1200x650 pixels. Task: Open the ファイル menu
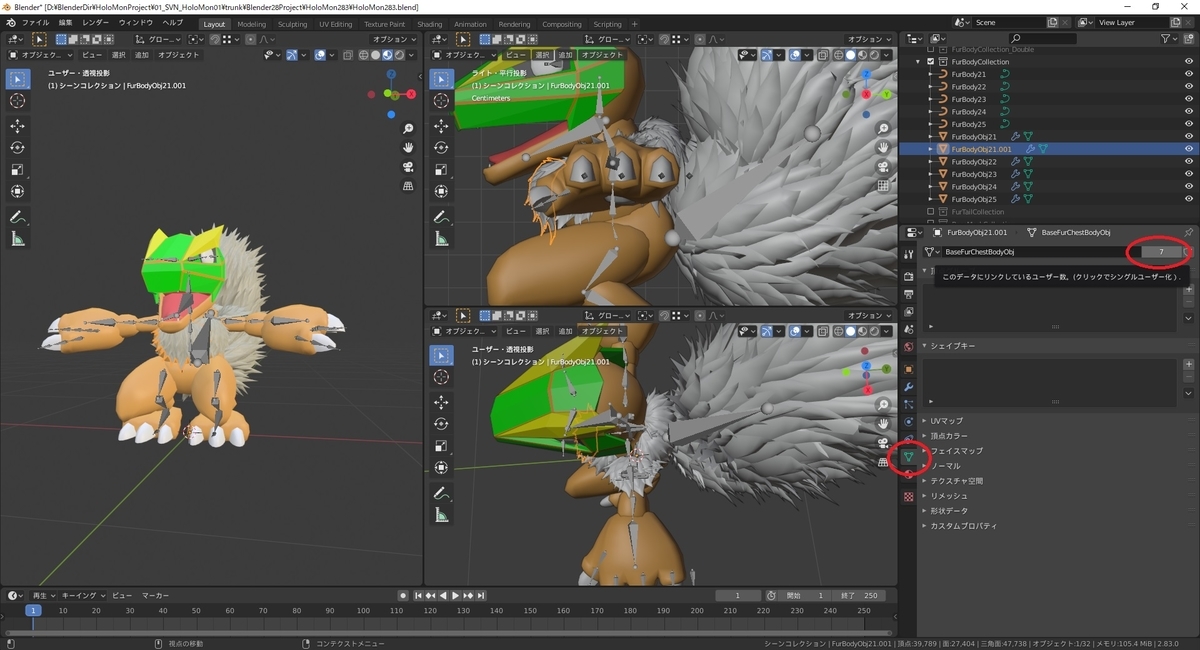(35, 23)
